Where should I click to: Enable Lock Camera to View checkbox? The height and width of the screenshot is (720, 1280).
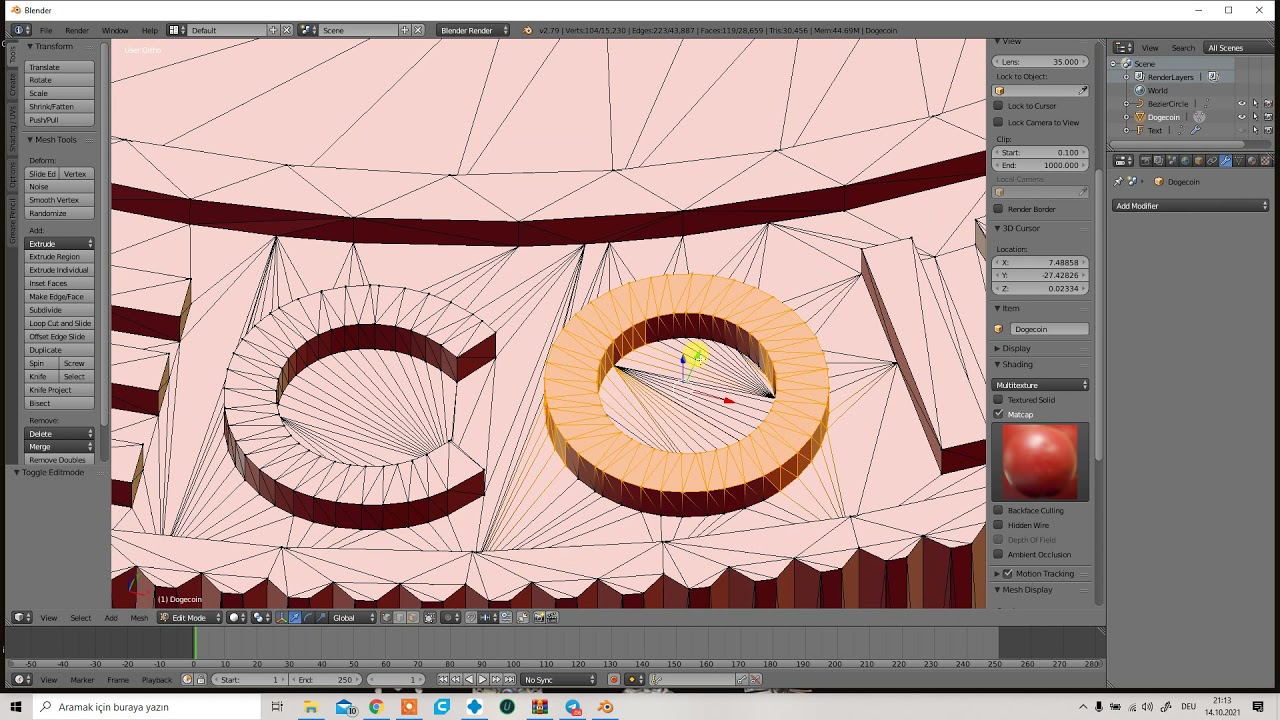pyautogui.click(x=998, y=122)
